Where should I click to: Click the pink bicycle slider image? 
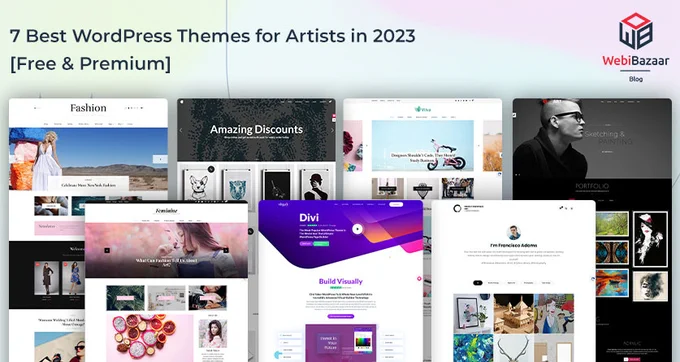pos(422,146)
